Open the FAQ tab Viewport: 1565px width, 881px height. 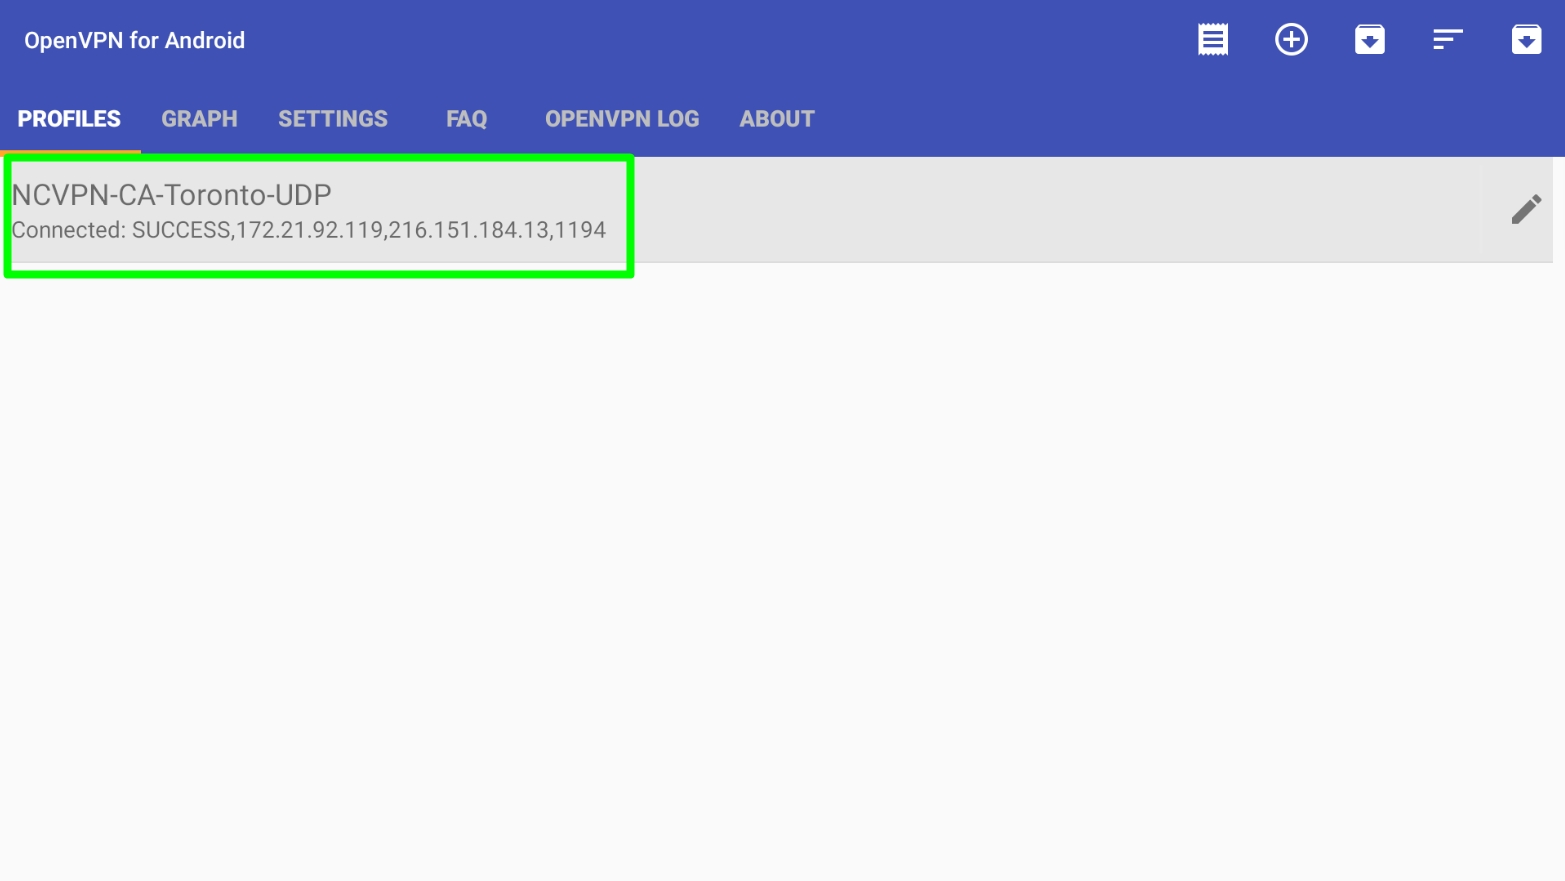(466, 119)
